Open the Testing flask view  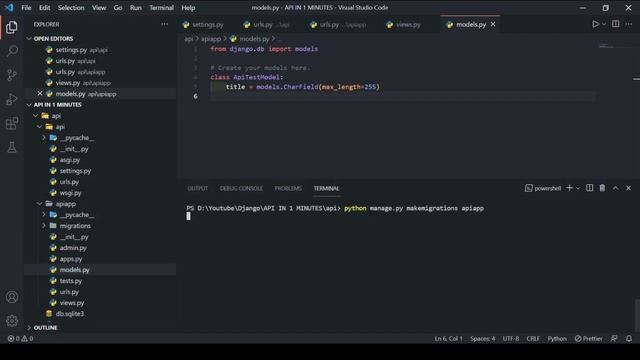coord(12,147)
